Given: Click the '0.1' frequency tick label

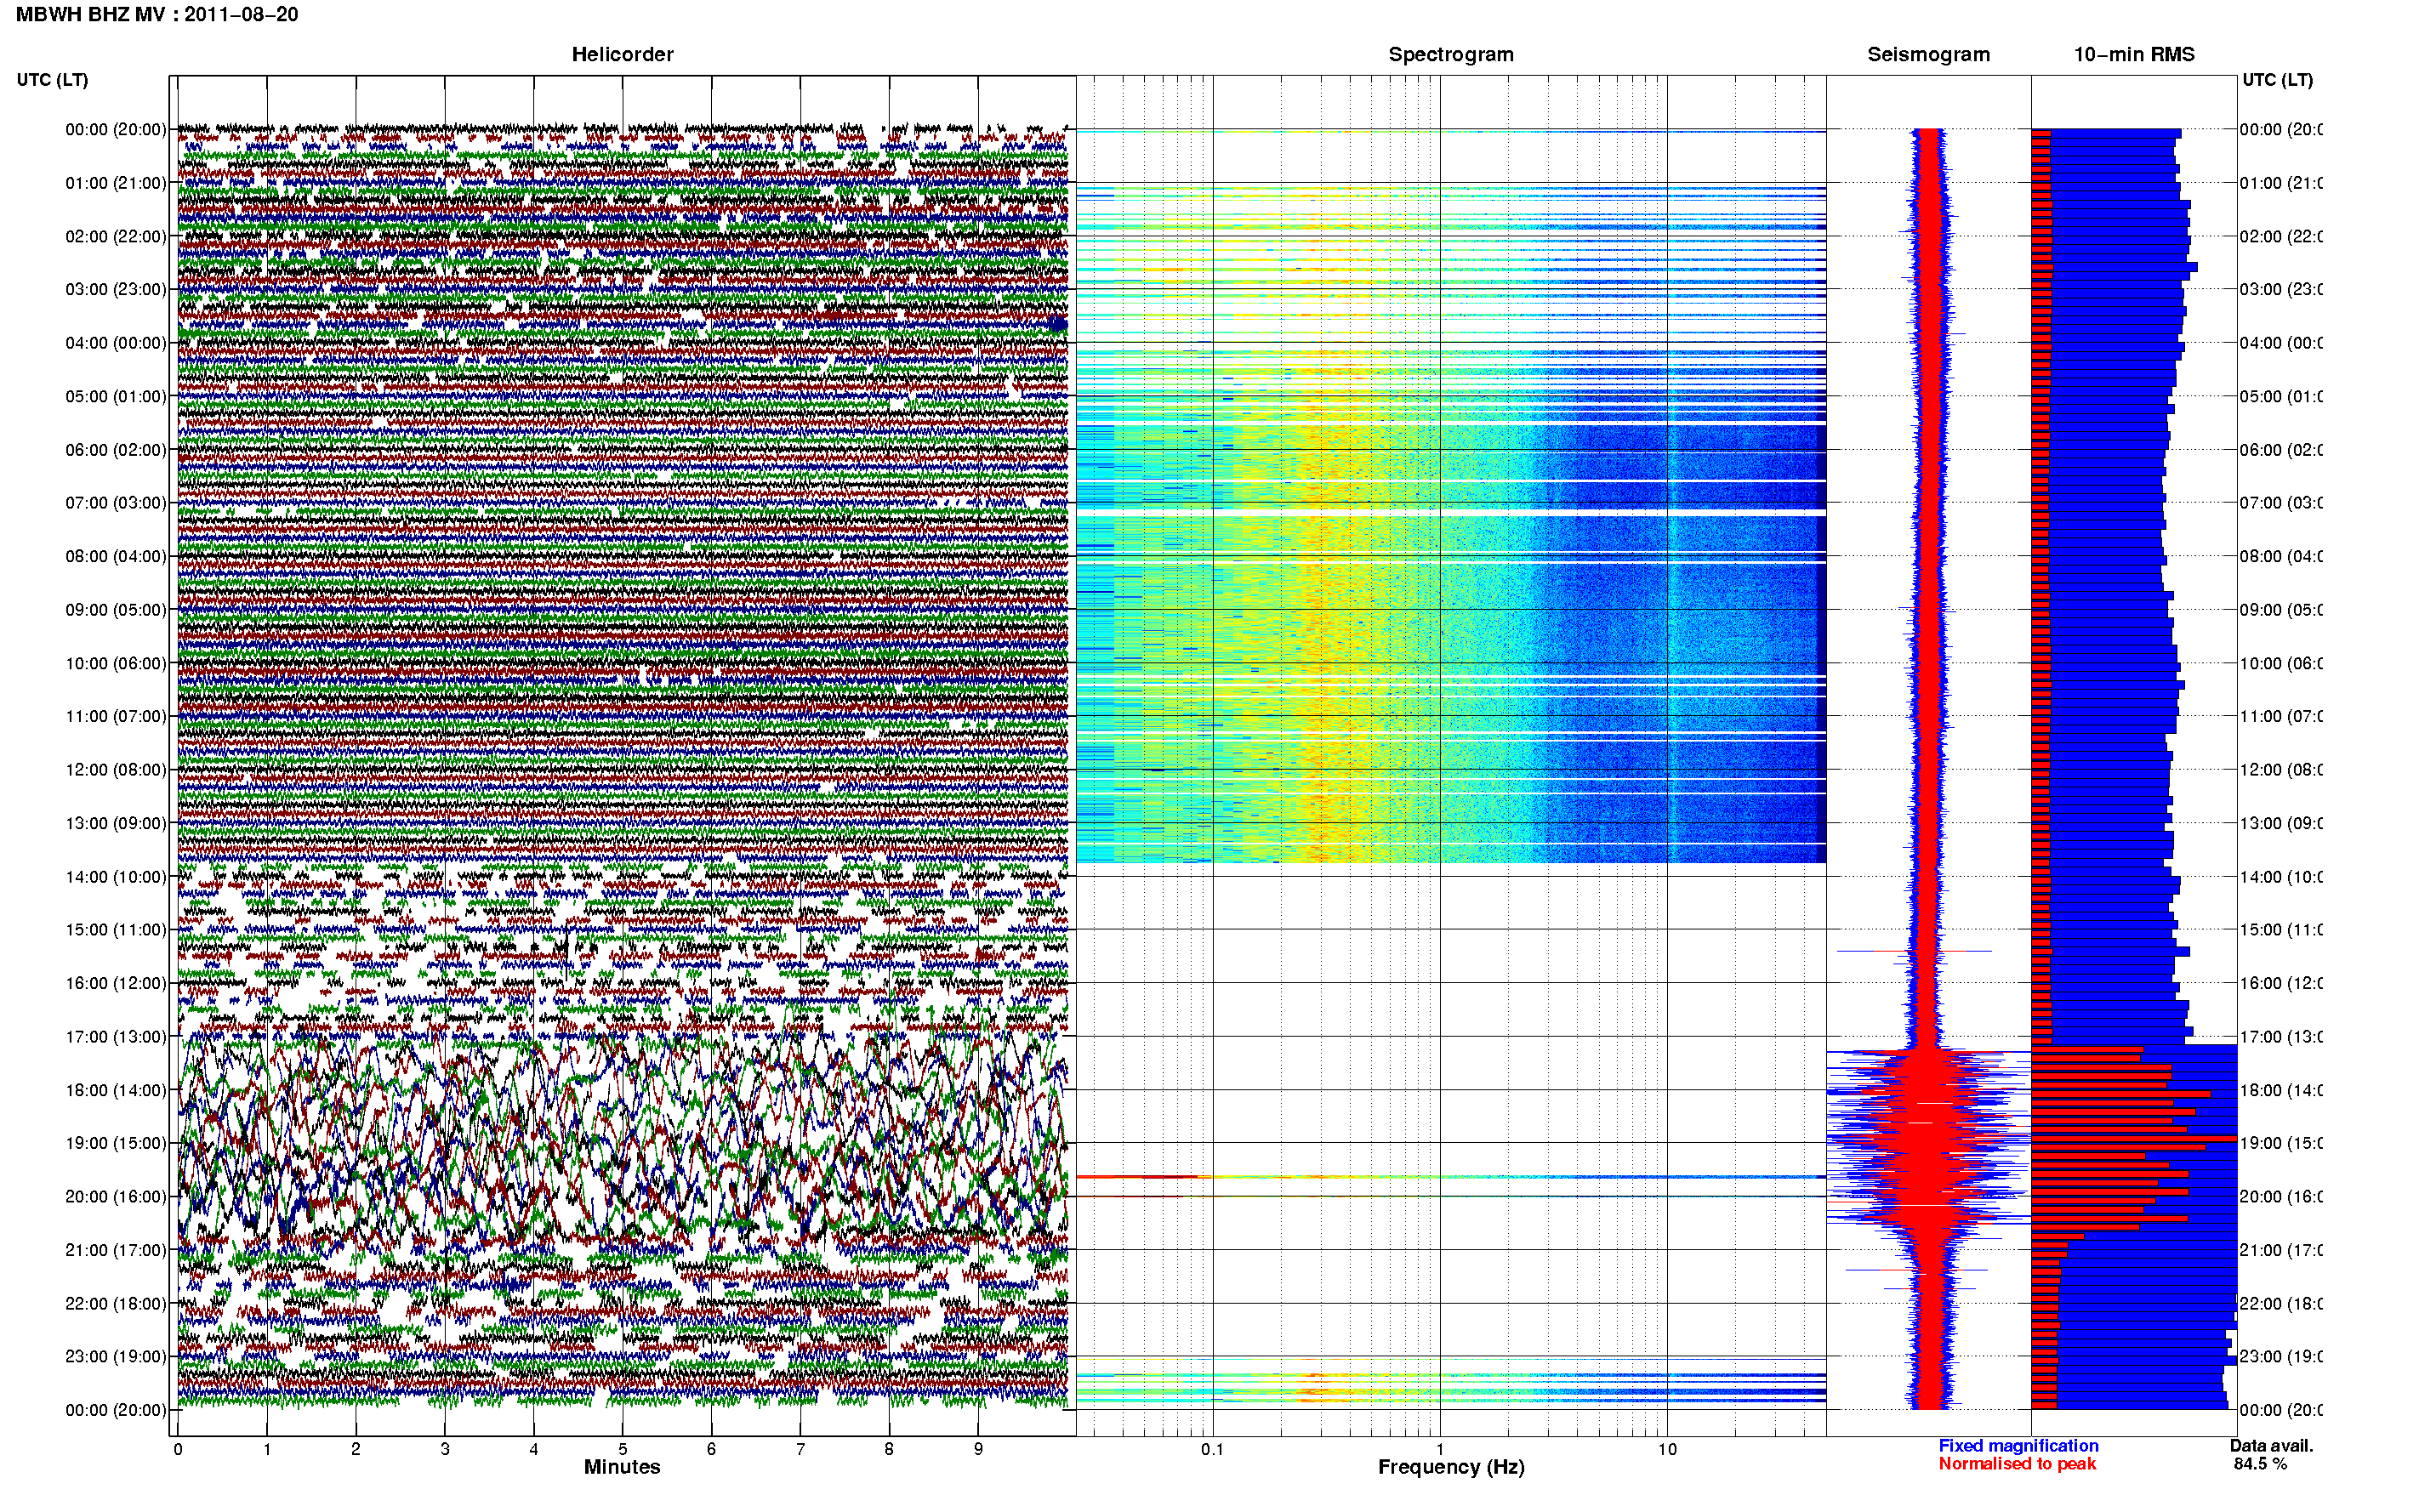Looking at the screenshot, I should point(1212,1449).
